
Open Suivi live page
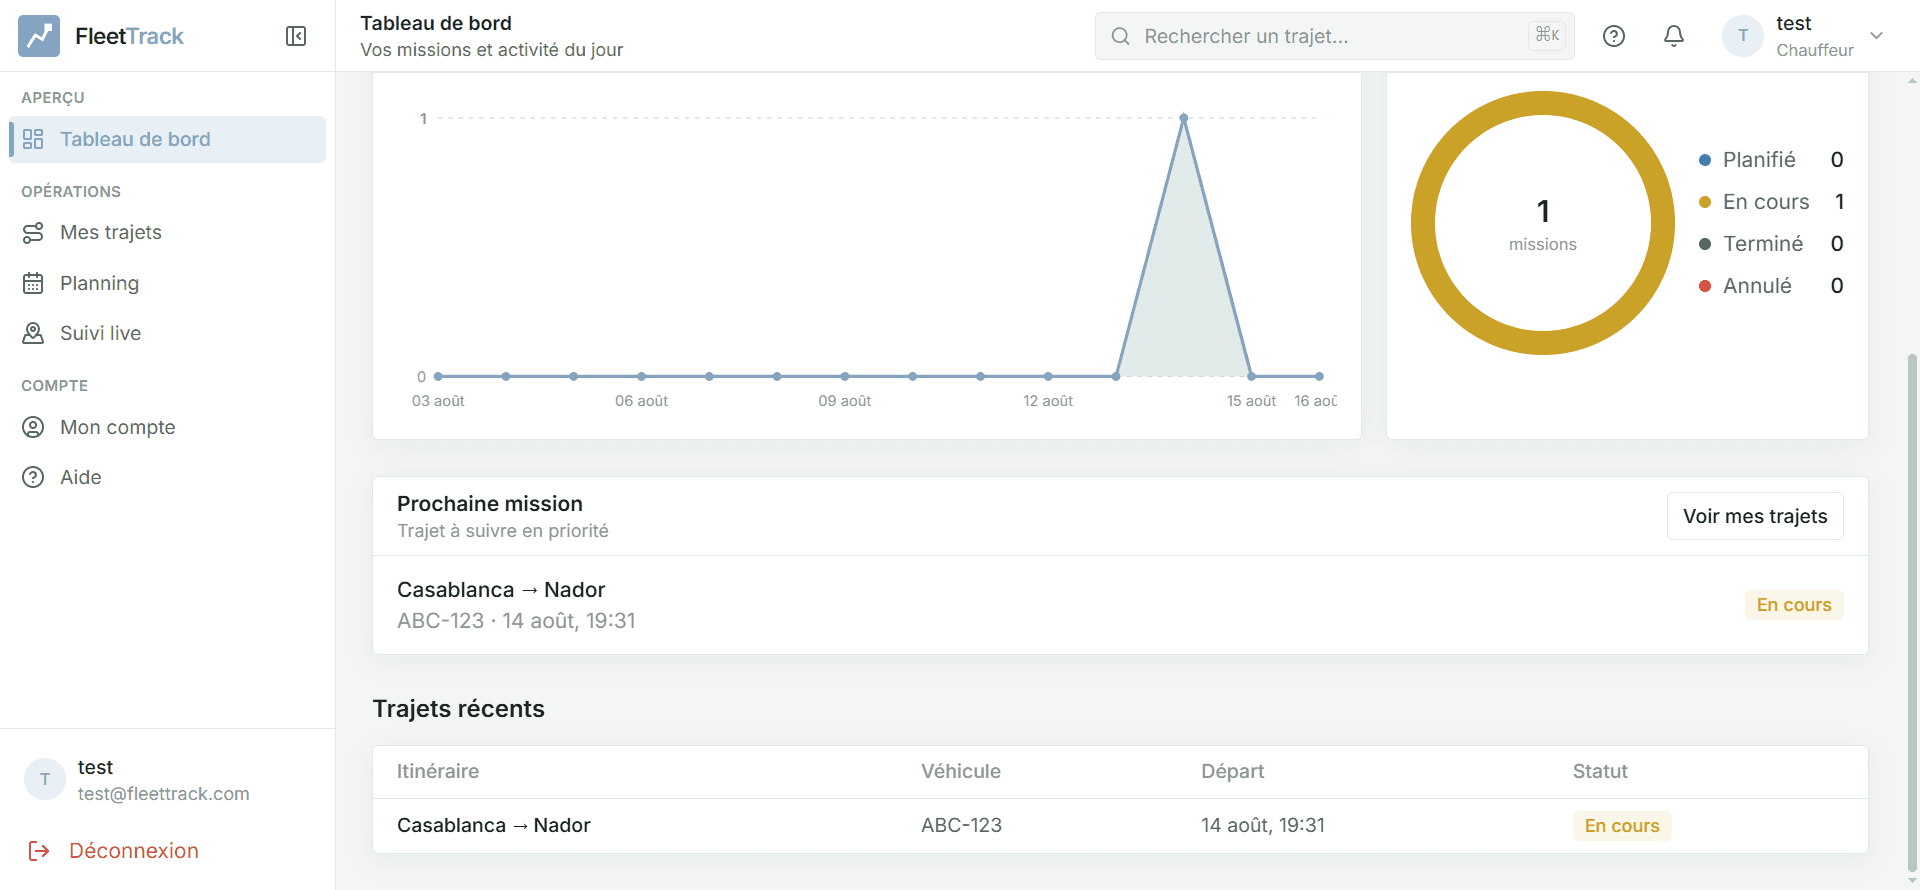tap(168, 333)
